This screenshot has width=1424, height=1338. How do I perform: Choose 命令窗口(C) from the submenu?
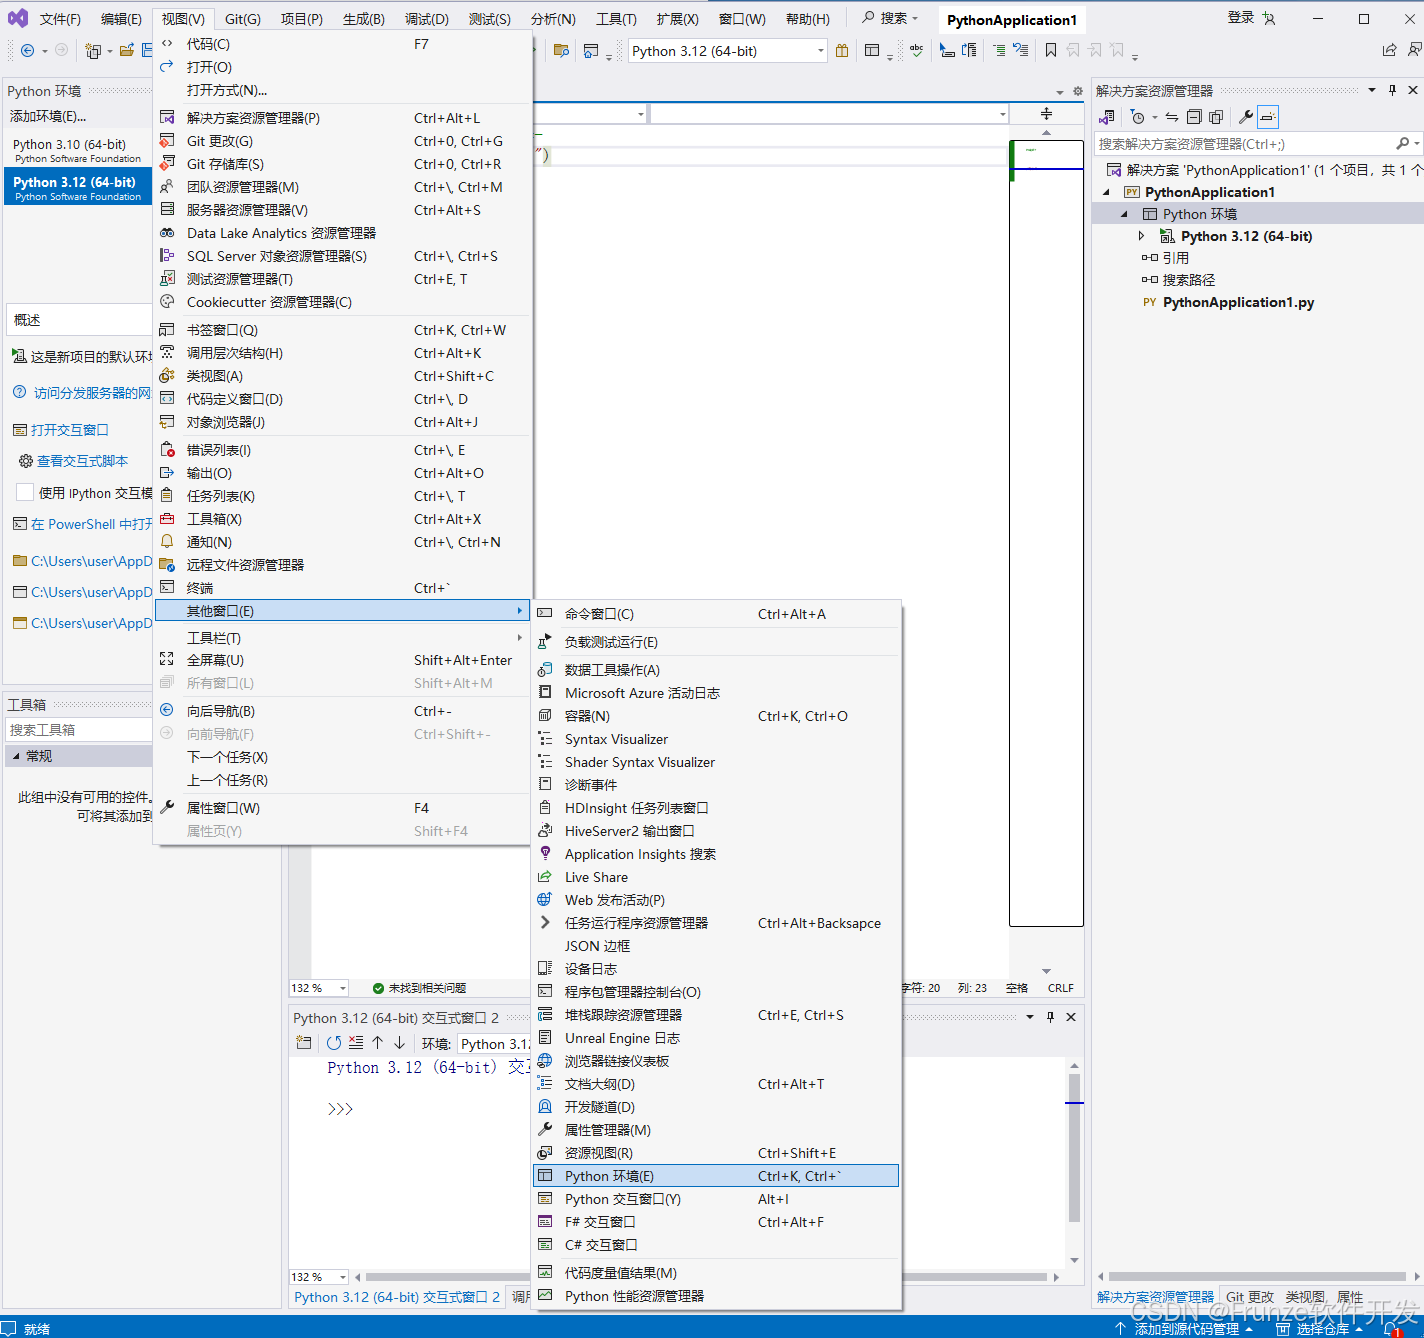pos(716,614)
